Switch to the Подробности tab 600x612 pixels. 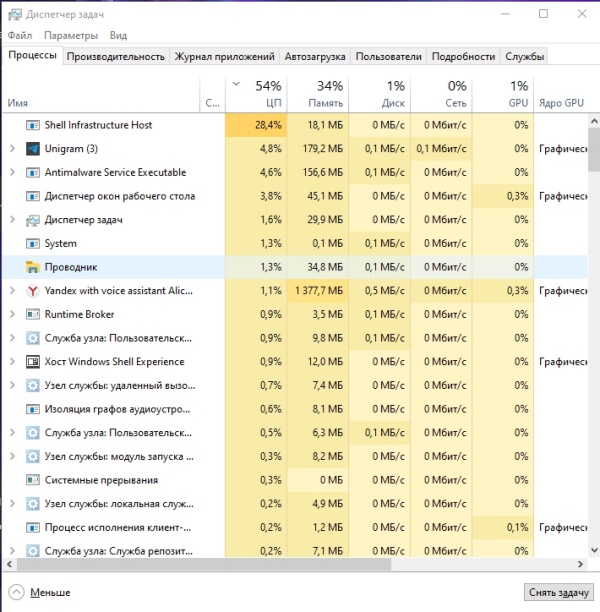[x=463, y=57]
